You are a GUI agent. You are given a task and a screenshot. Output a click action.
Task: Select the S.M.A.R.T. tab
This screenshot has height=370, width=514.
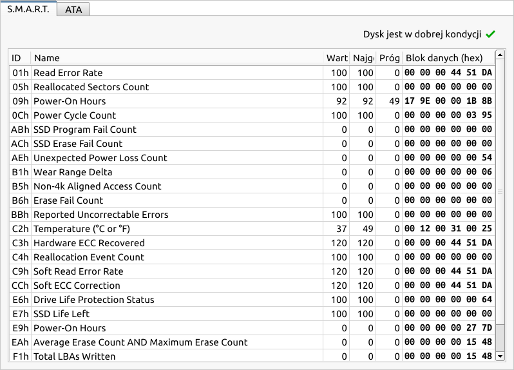coord(28,9)
